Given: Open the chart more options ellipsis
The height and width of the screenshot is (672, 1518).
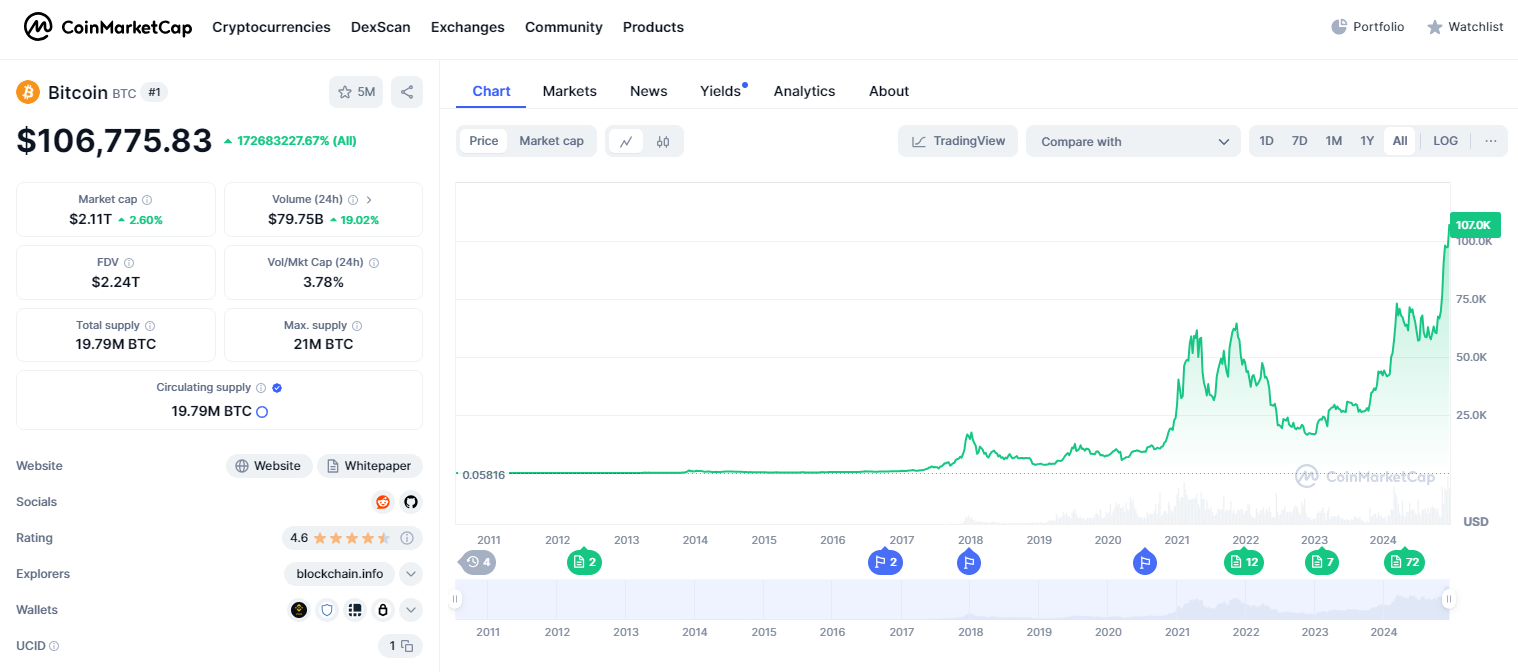Looking at the screenshot, I should 1490,141.
